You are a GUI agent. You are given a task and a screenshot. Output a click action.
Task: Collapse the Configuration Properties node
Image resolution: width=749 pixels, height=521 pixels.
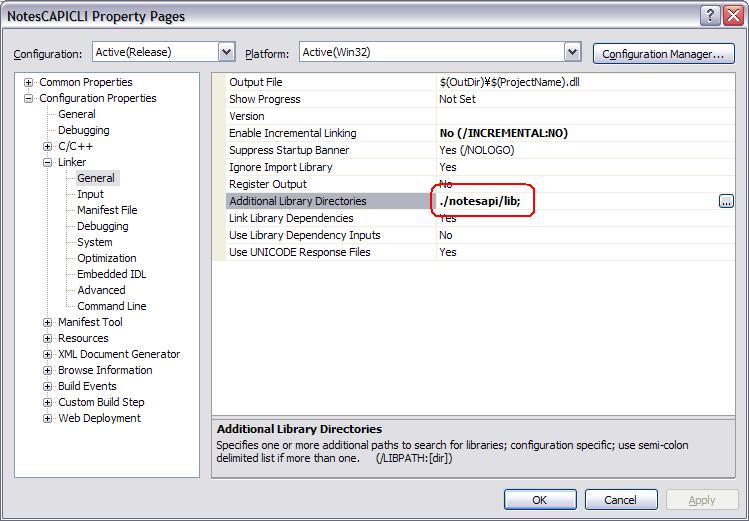[x=29, y=98]
